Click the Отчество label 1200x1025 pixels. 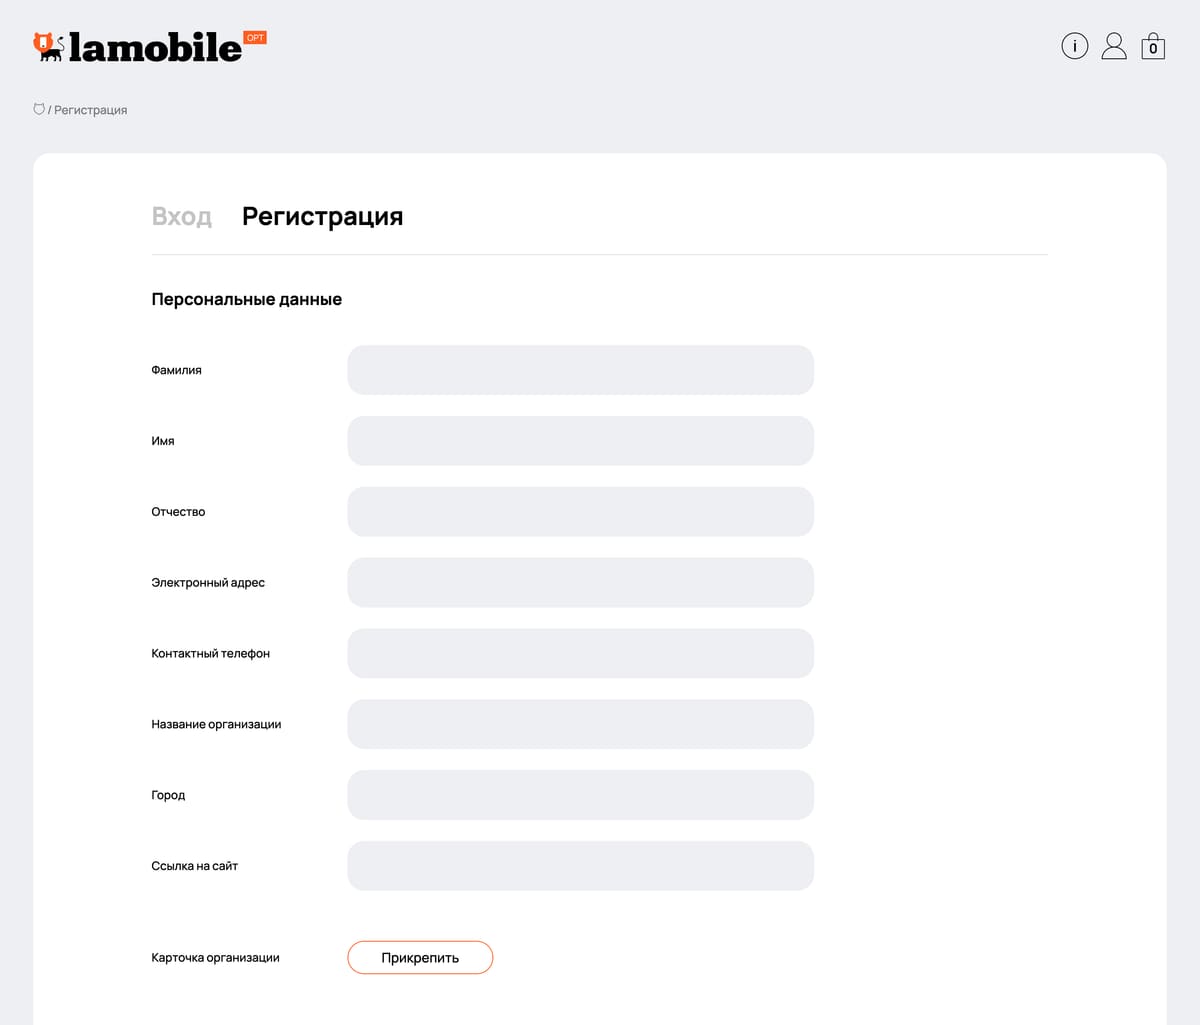click(178, 512)
